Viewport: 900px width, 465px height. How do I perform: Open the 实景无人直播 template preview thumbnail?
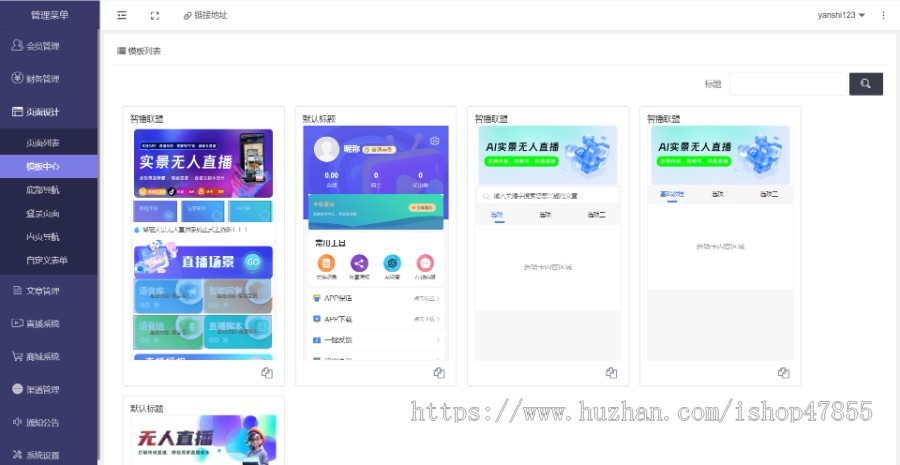(203, 243)
